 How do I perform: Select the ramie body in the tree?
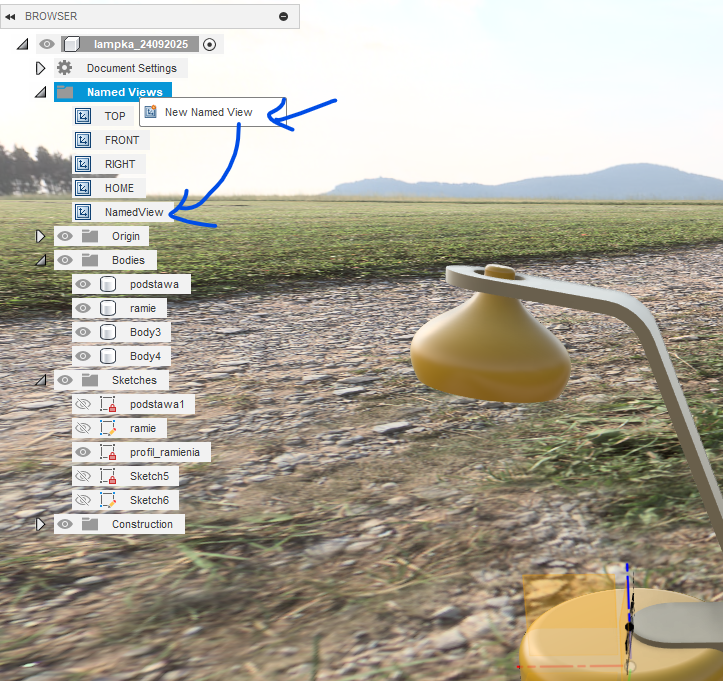142,308
